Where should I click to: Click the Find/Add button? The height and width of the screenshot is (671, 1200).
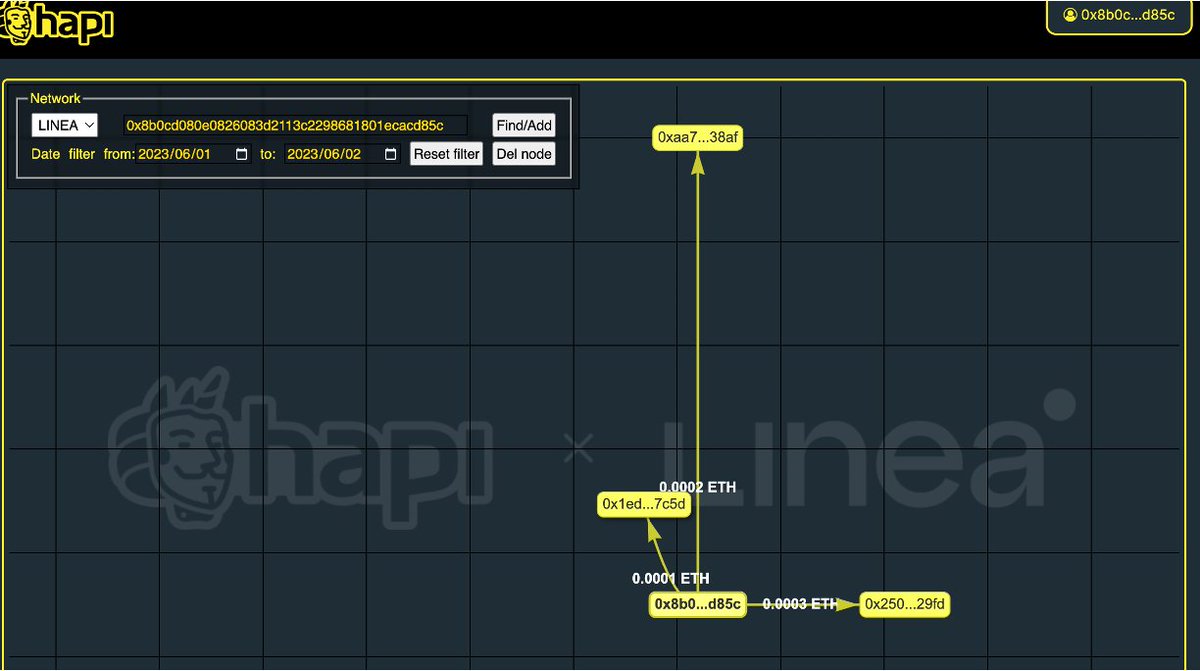pyautogui.click(x=524, y=126)
